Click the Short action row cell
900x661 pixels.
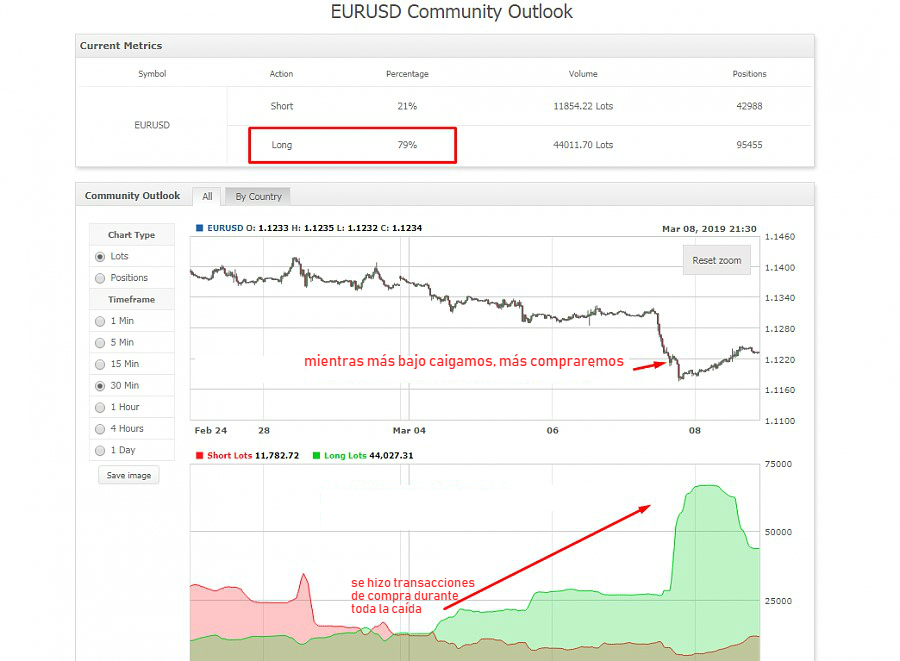pyautogui.click(x=282, y=106)
